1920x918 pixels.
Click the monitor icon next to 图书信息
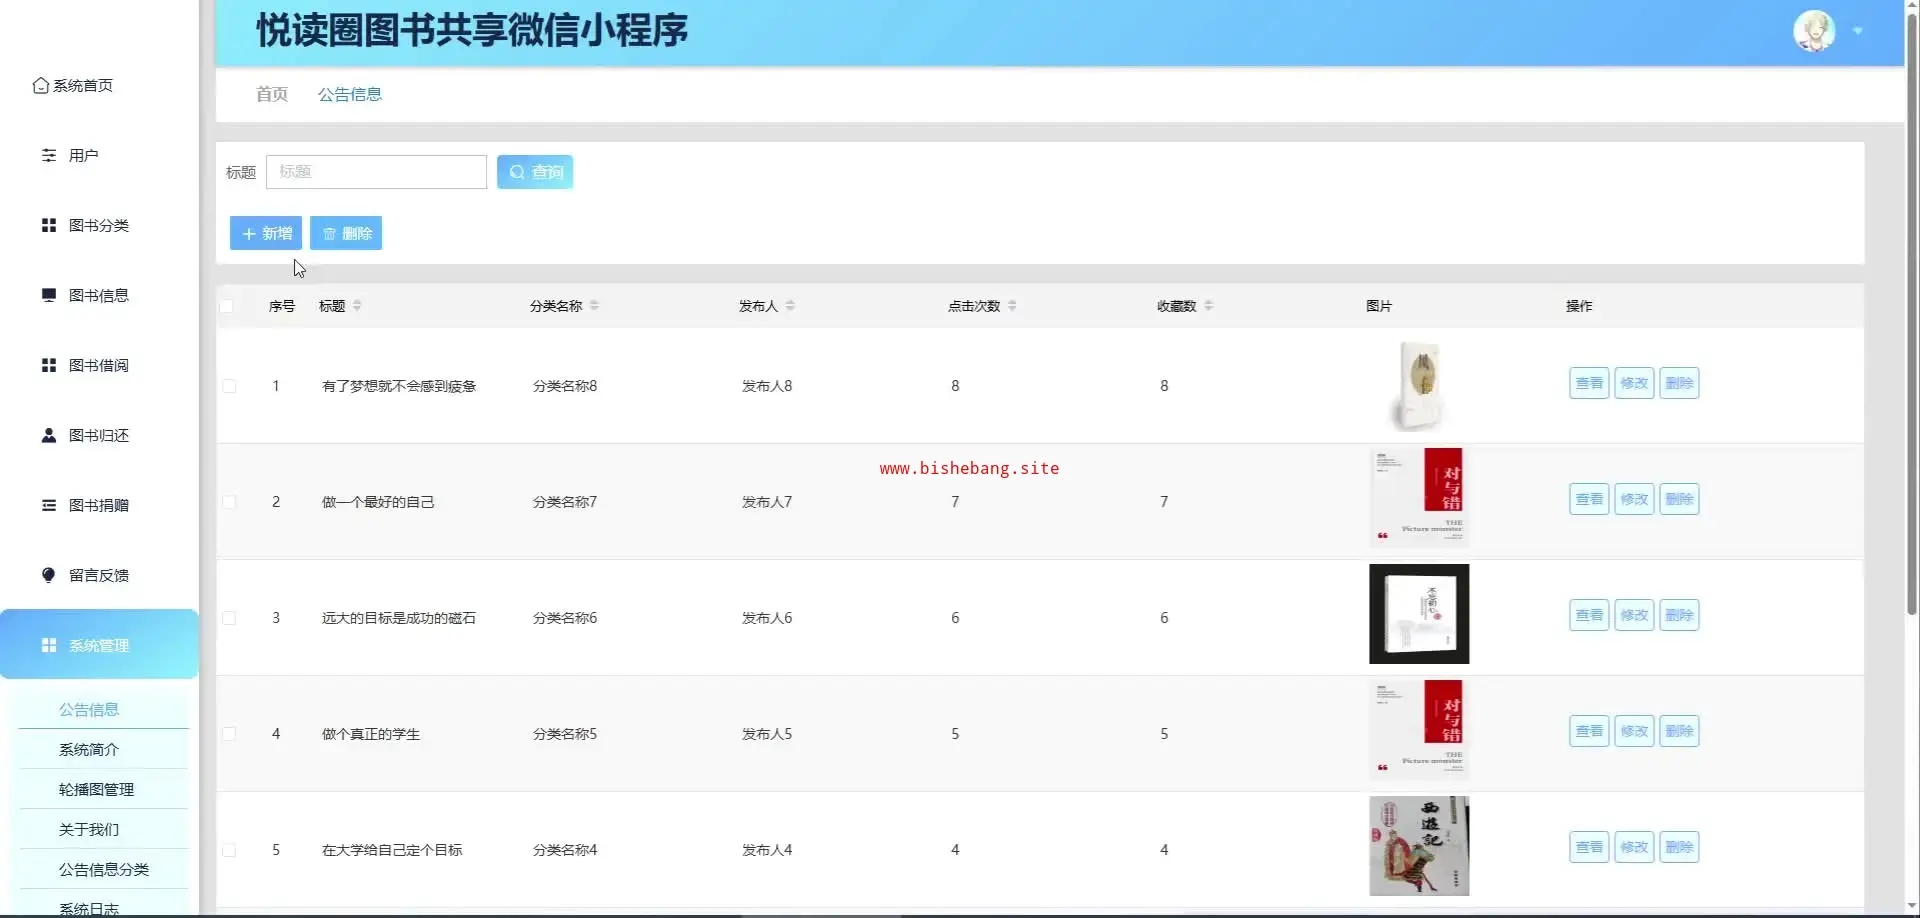pos(48,296)
